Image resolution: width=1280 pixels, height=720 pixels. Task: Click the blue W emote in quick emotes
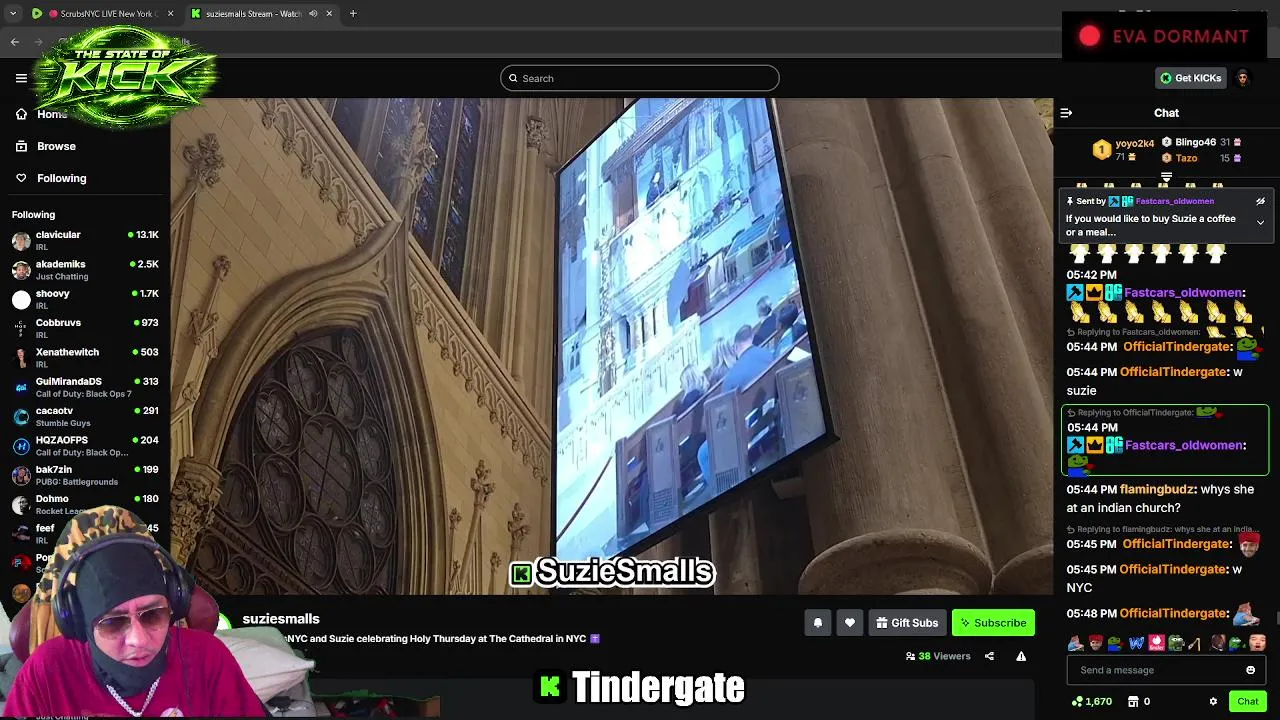tap(1136, 643)
